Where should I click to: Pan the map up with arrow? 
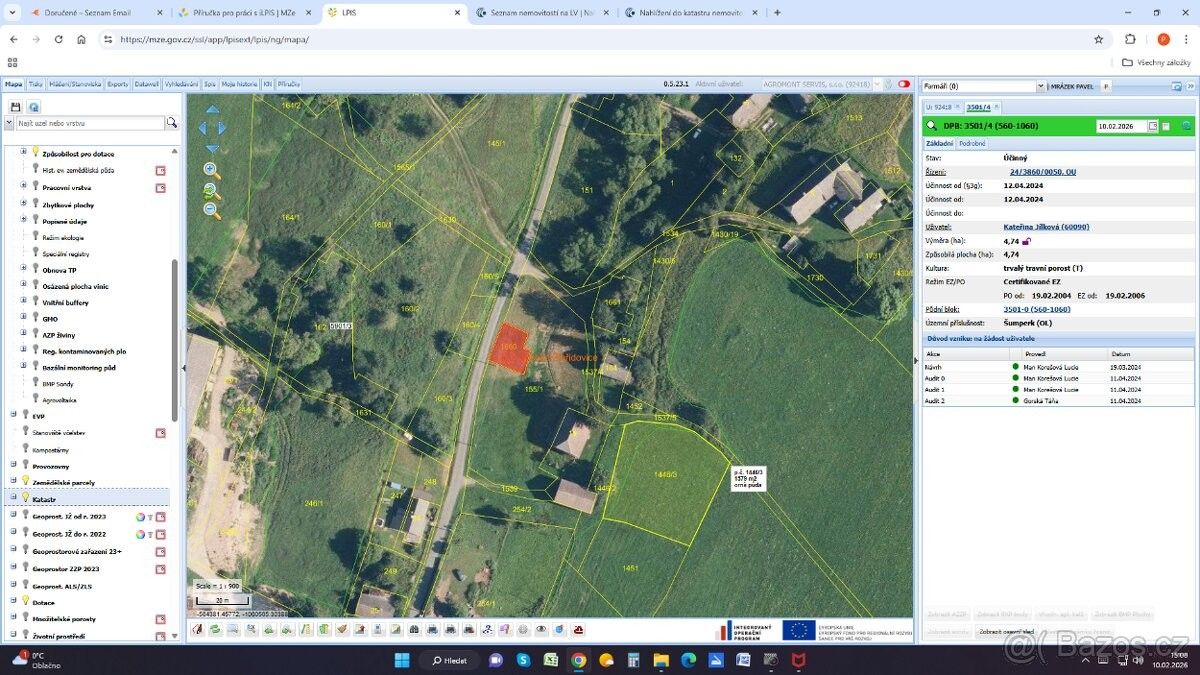[x=212, y=110]
